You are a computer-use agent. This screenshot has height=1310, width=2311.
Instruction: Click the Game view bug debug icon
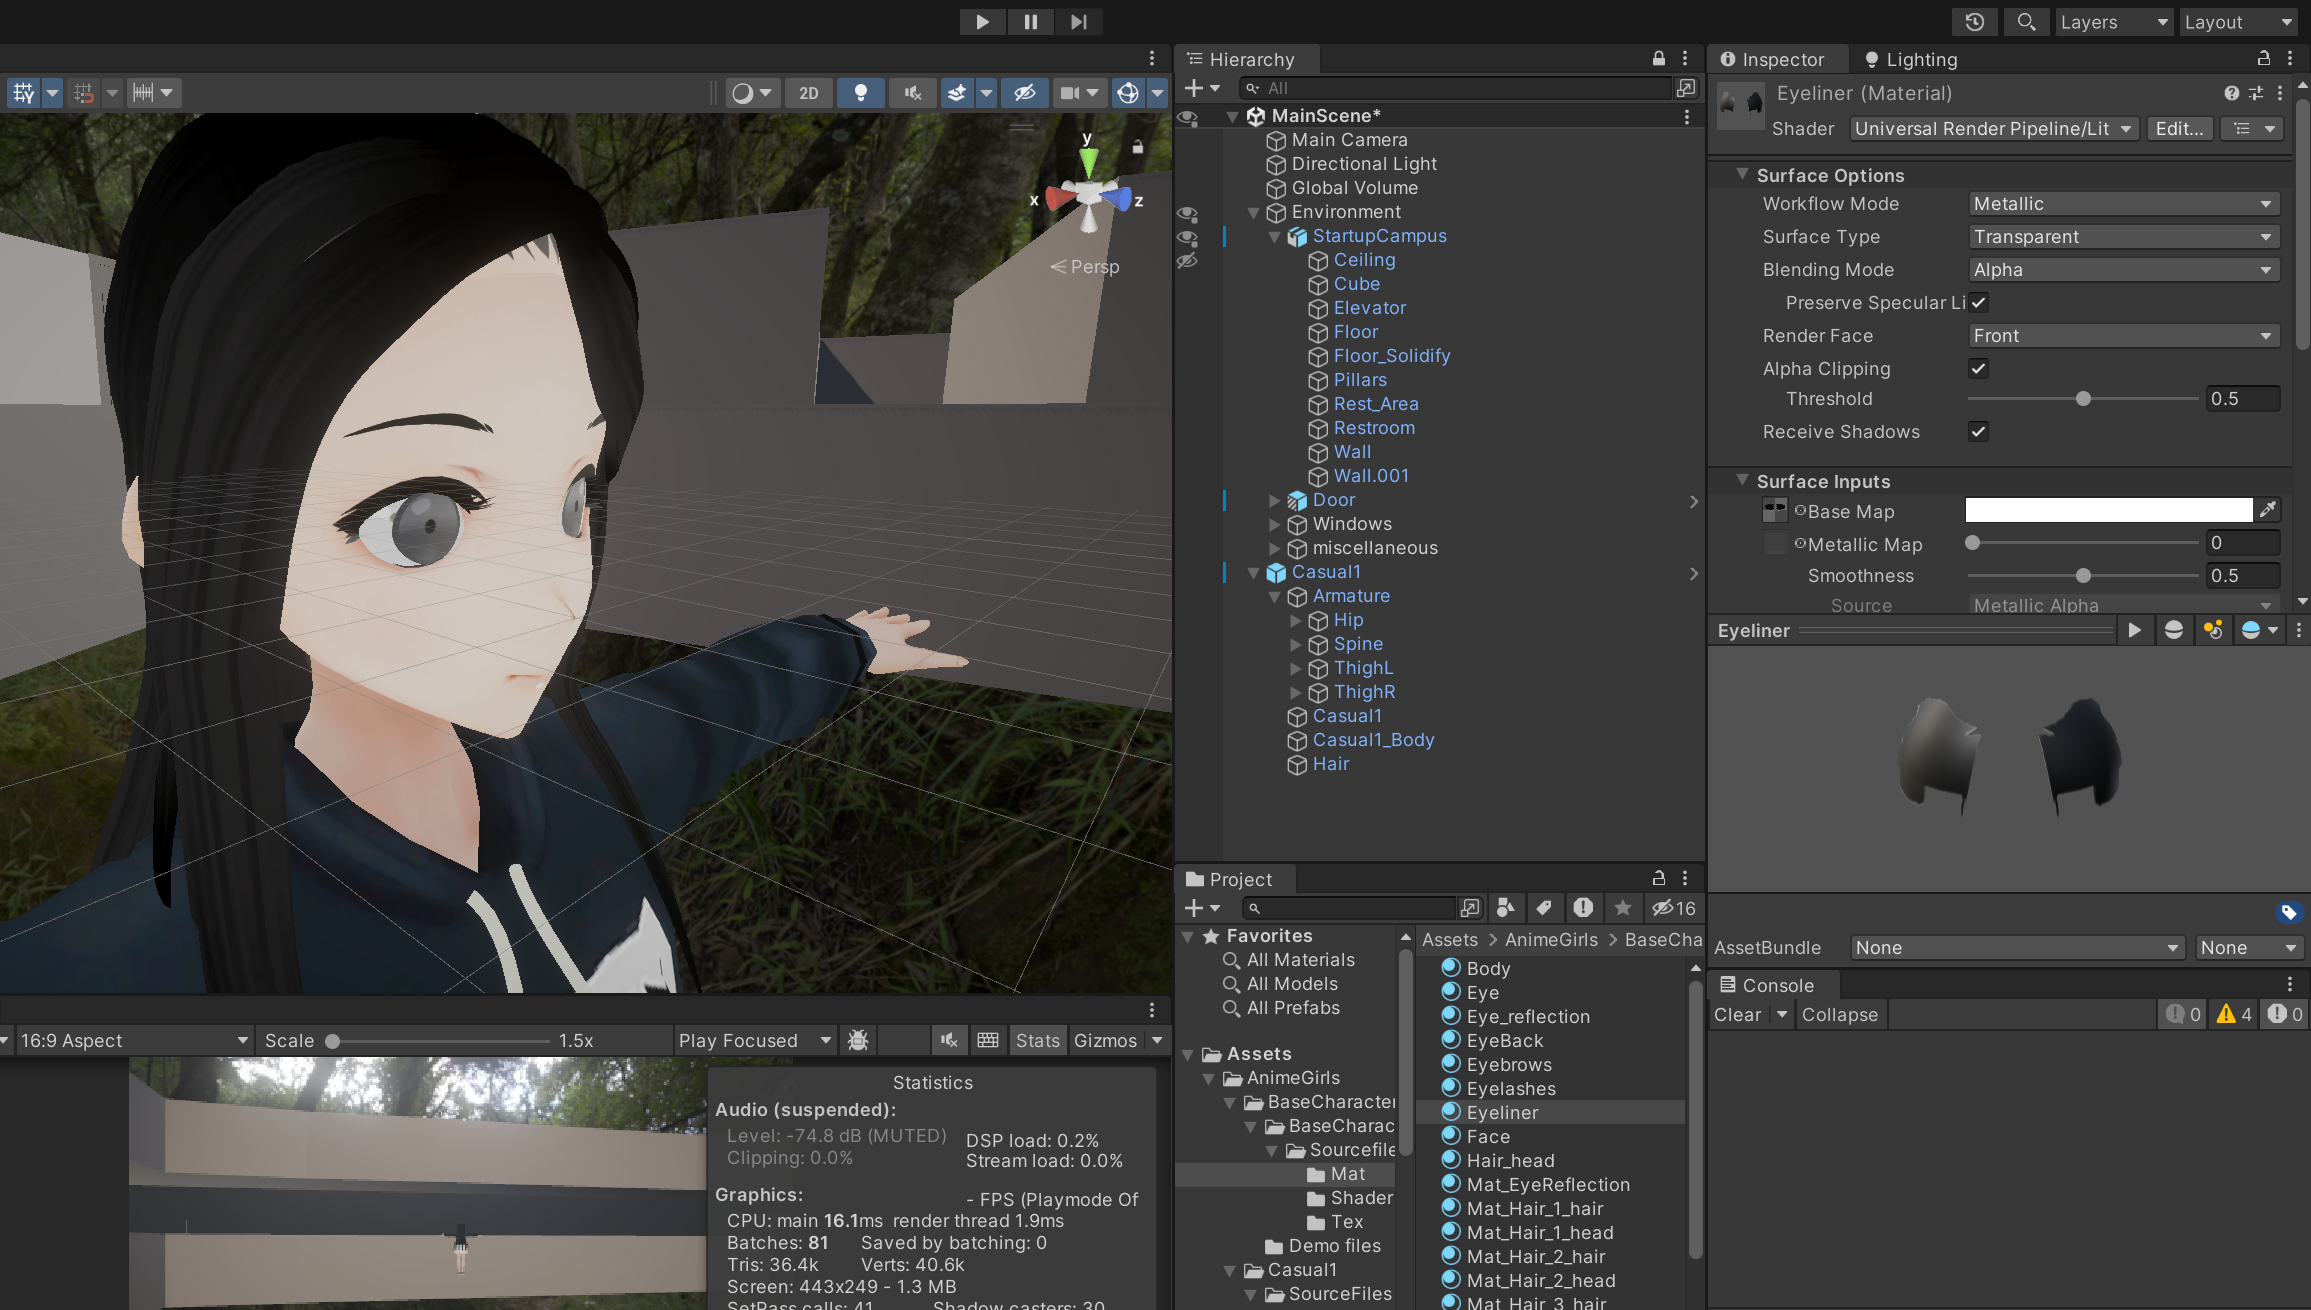[857, 1040]
